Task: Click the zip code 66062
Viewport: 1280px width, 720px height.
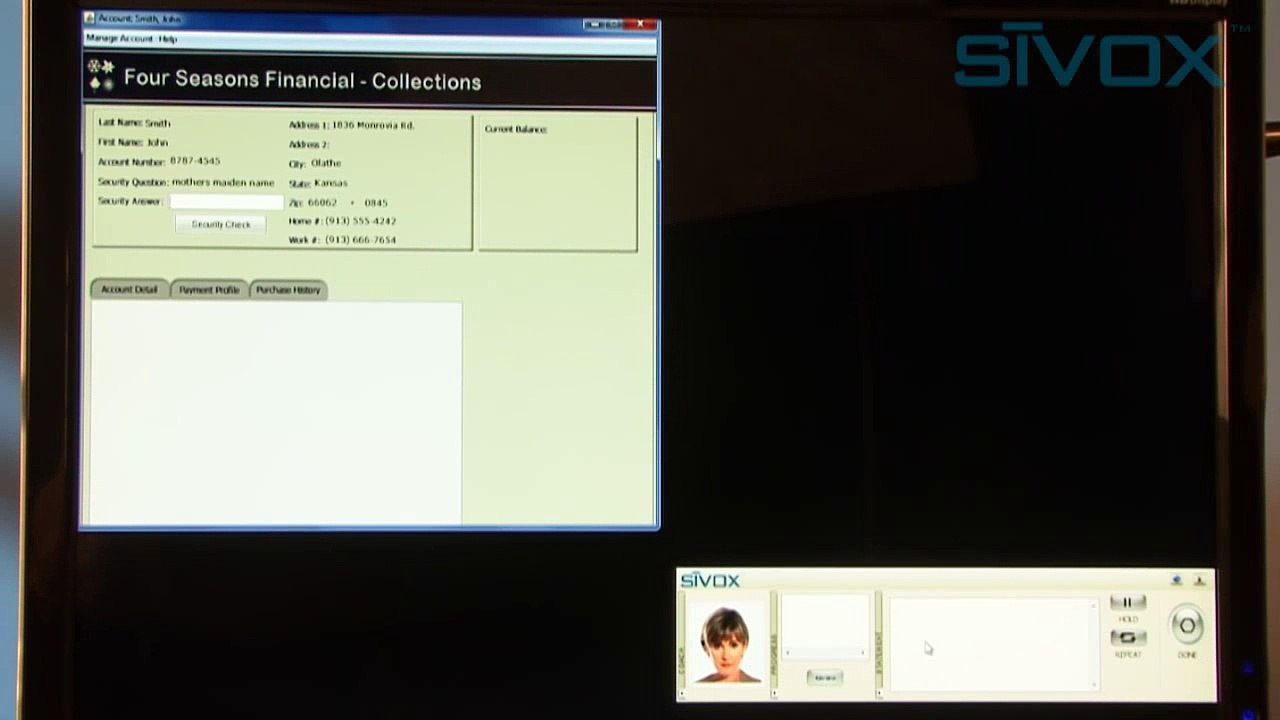Action: tap(322, 203)
